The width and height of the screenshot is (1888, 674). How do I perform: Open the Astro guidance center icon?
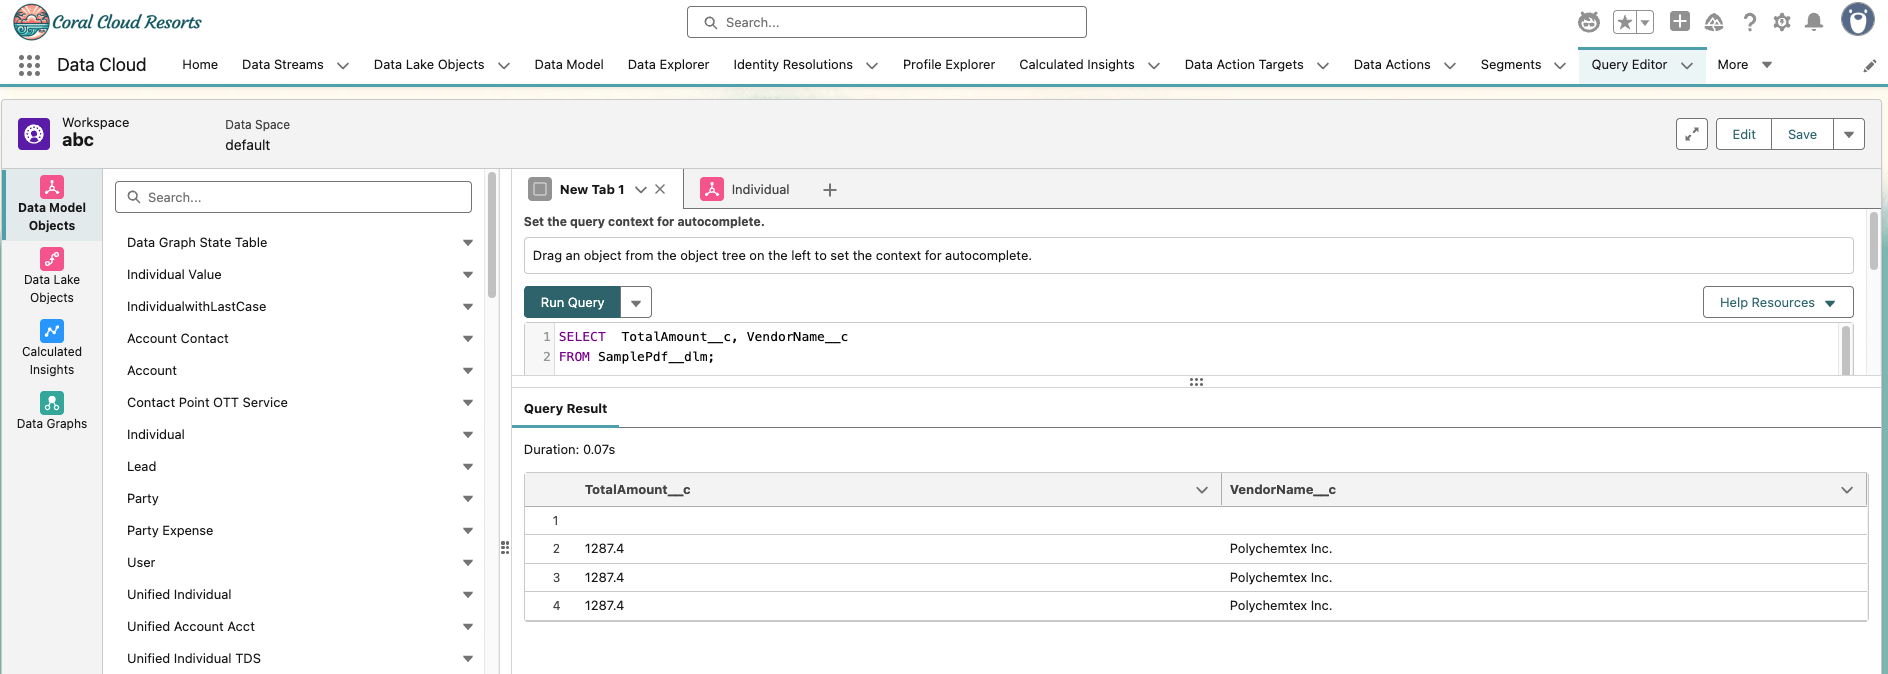(1588, 22)
